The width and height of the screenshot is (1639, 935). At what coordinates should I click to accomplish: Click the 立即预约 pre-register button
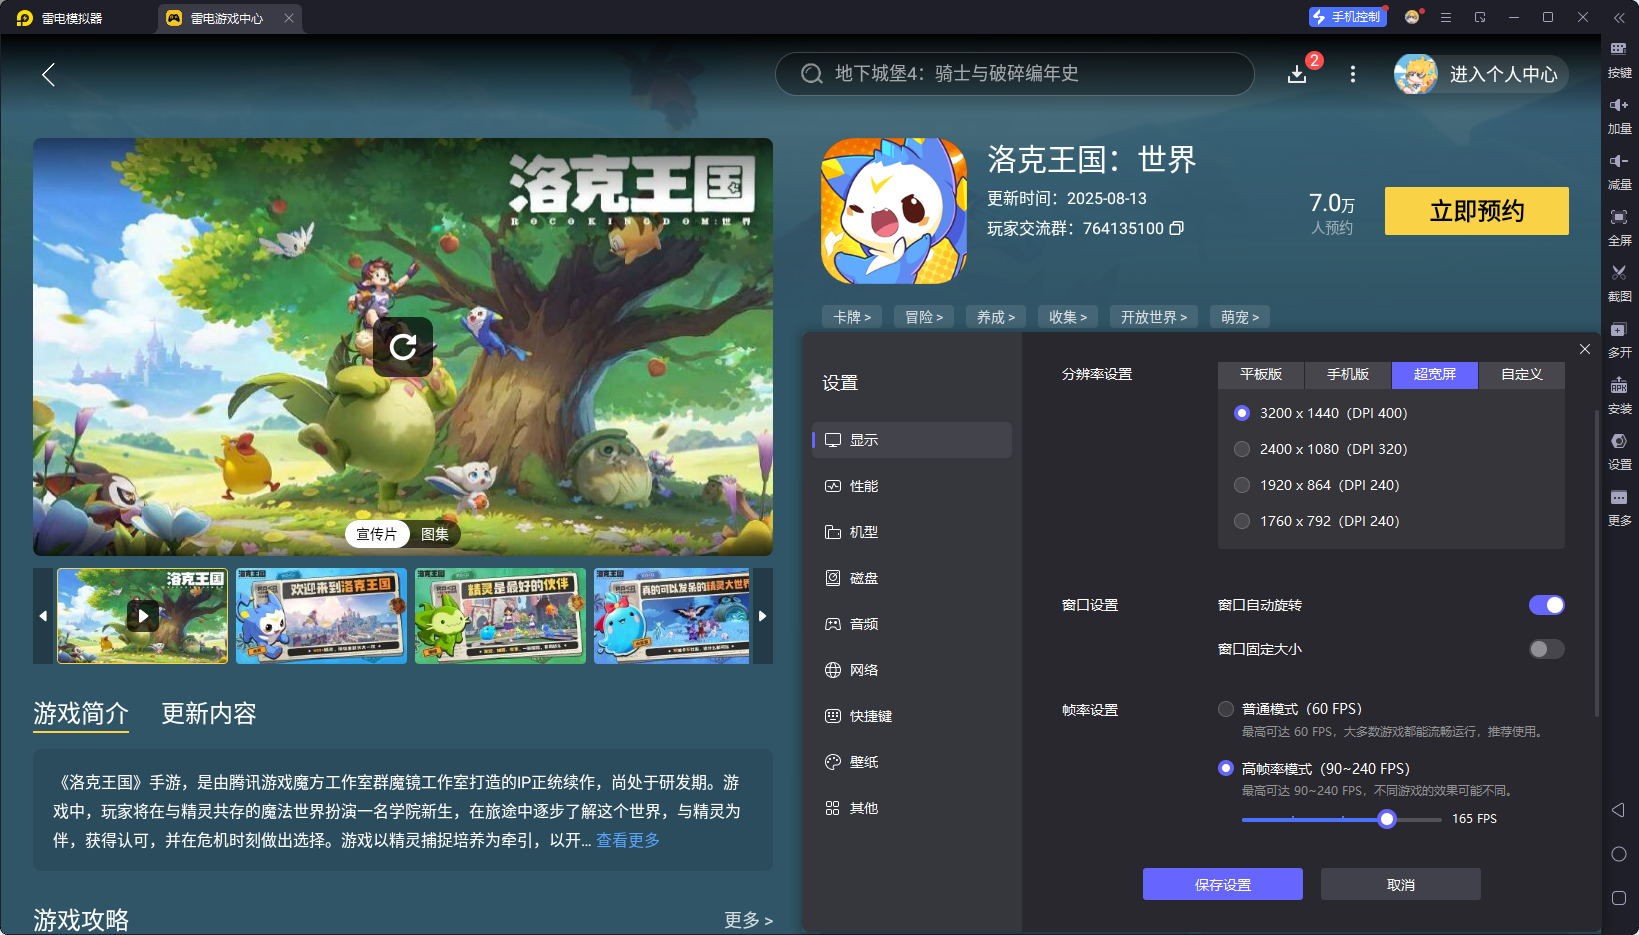pyautogui.click(x=1476, y=211)
